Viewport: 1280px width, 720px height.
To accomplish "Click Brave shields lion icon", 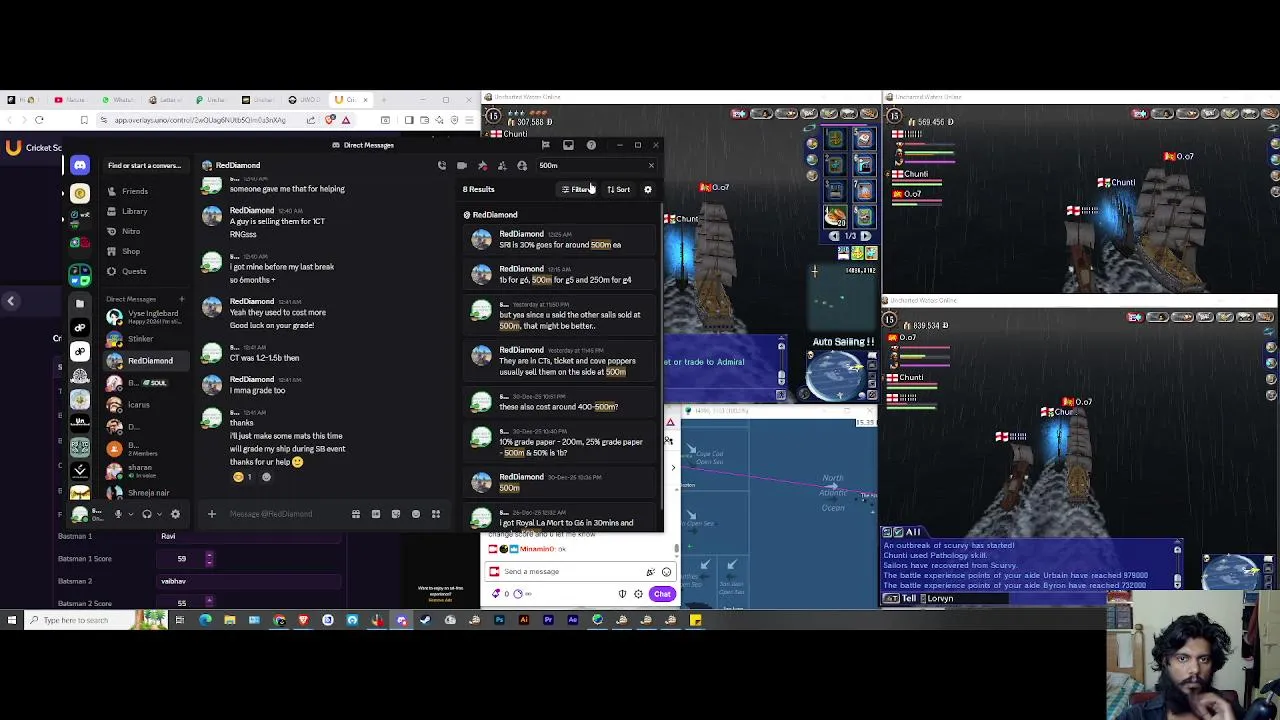I will [330, 120].
